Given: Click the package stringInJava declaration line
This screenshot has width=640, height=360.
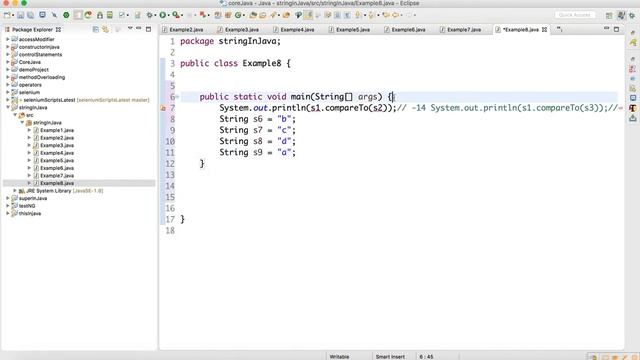Looking at the screenshot, I should [x=231, y=41].
